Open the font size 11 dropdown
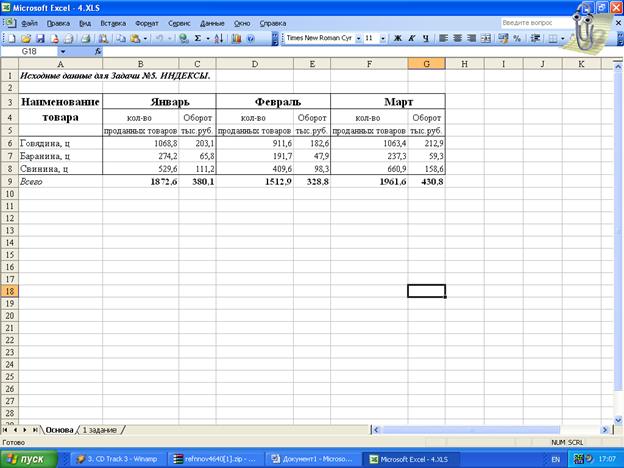This screenshot has height=468, width=624. click(x=383, y=38)
